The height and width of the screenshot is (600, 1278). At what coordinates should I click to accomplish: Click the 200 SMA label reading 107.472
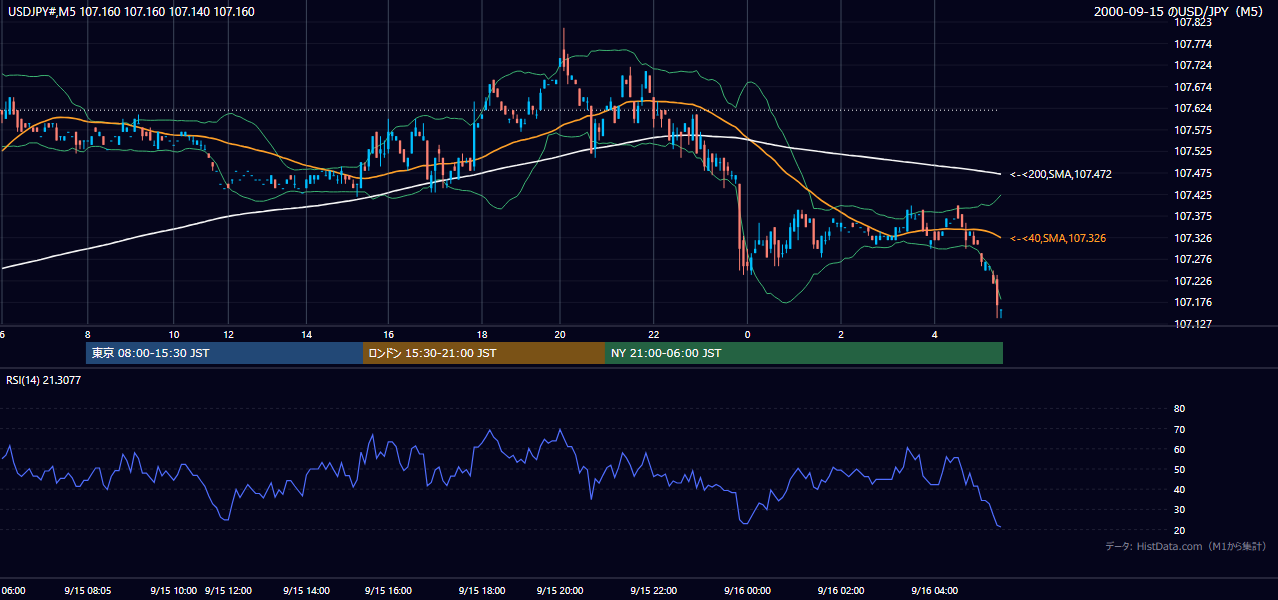(1061, 174)
